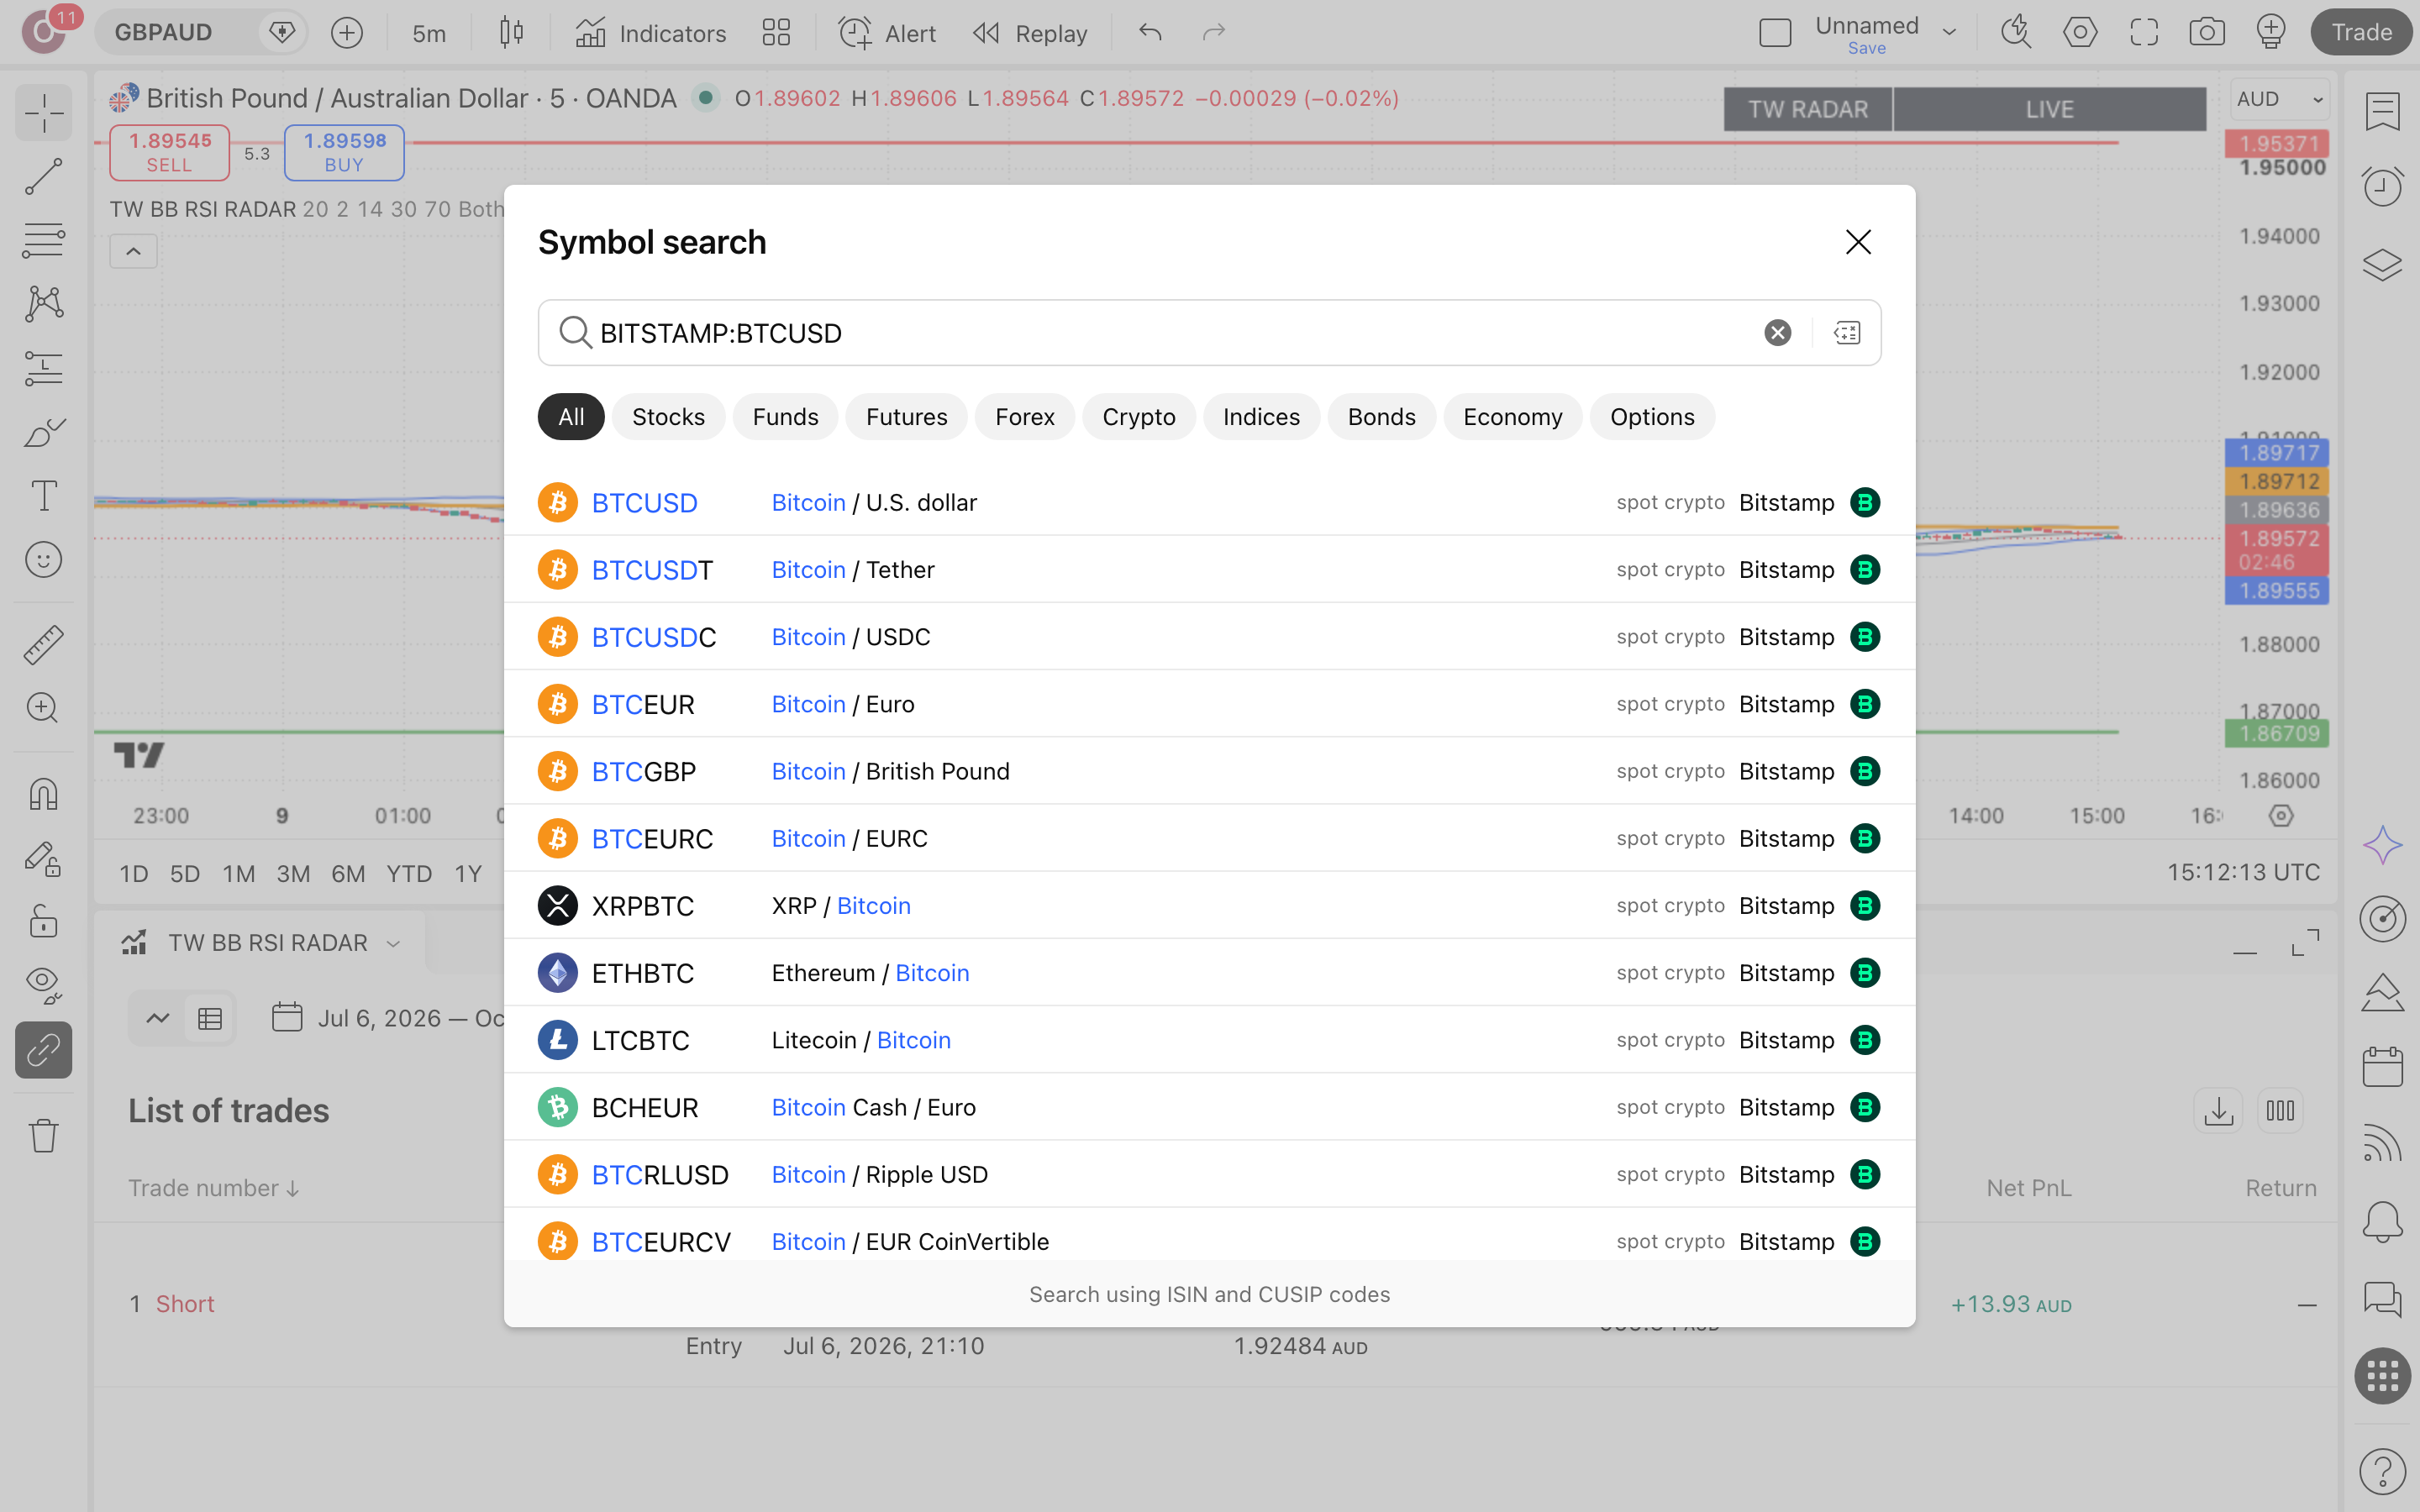Viewport: 2420px width, 1512px height.
Task: Click the Trade button
Action: [x=2361, y=33]
